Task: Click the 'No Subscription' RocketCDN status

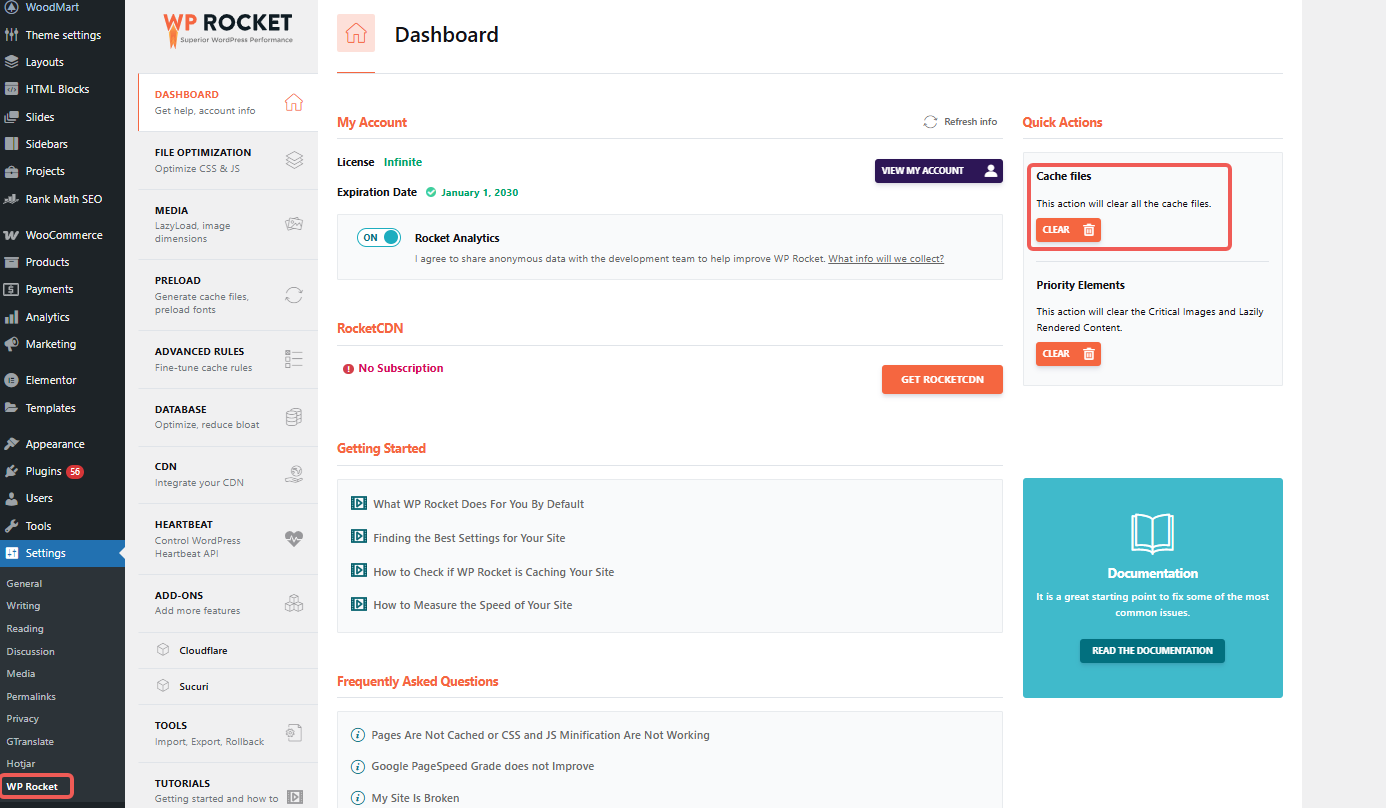Action: coord(401,368)
